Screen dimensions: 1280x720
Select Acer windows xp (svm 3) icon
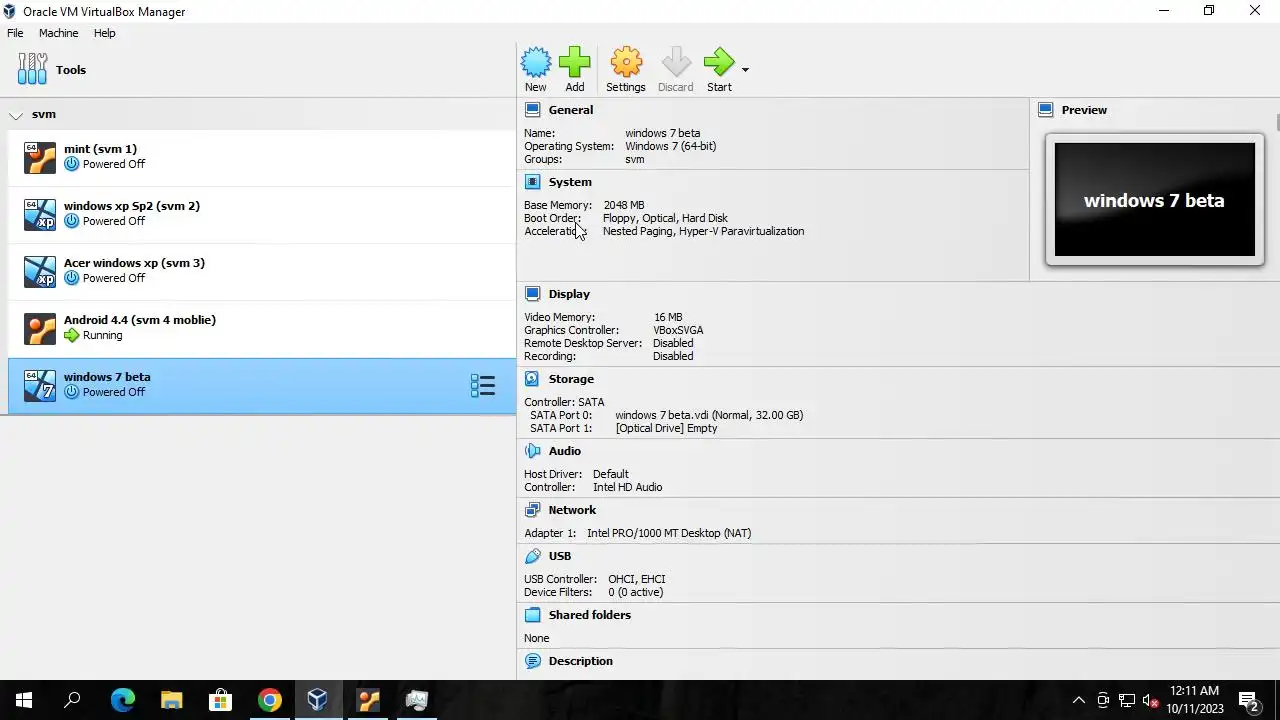coord(40,271)
